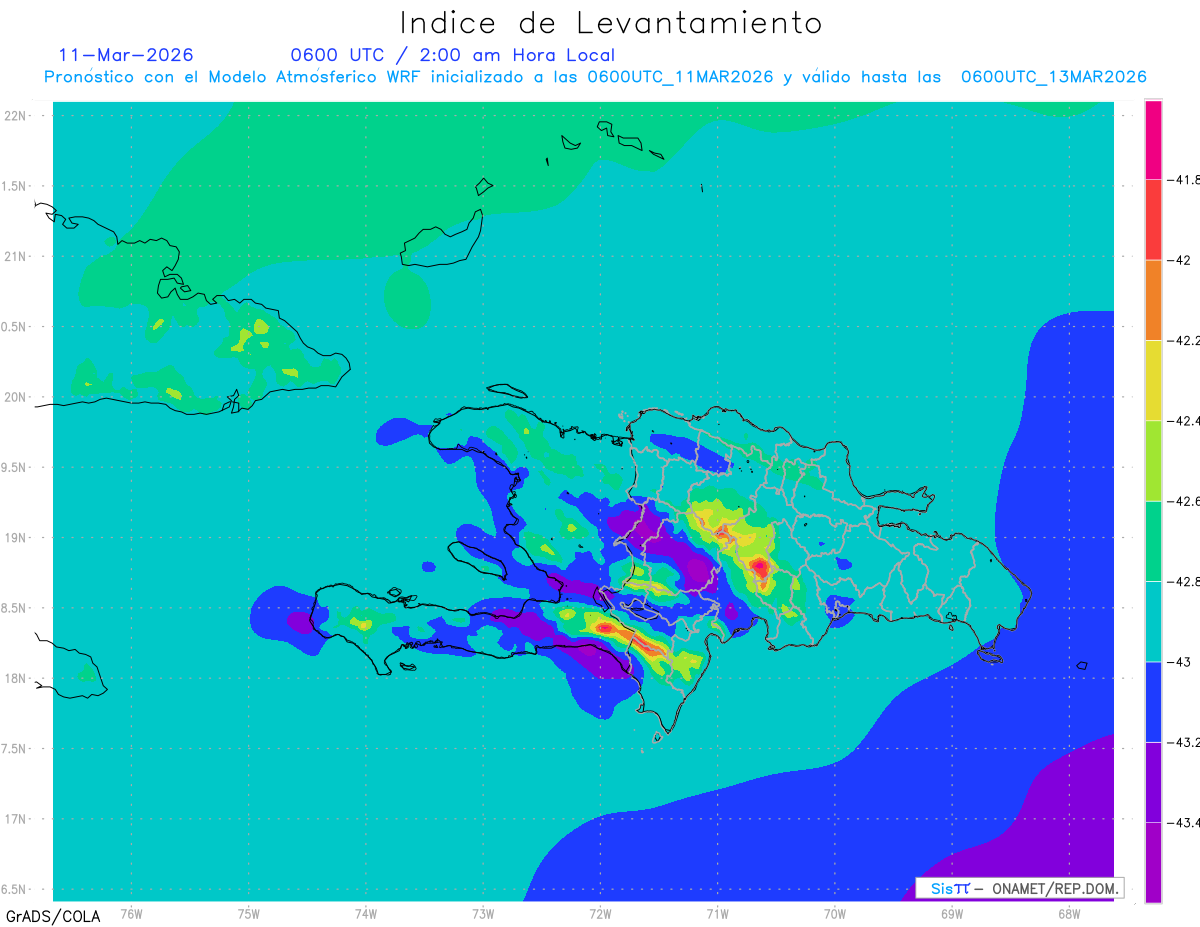The image size is (1200, 927).
Task: Click the '73W' longitude axis label
Action: (x=483, y=912)
